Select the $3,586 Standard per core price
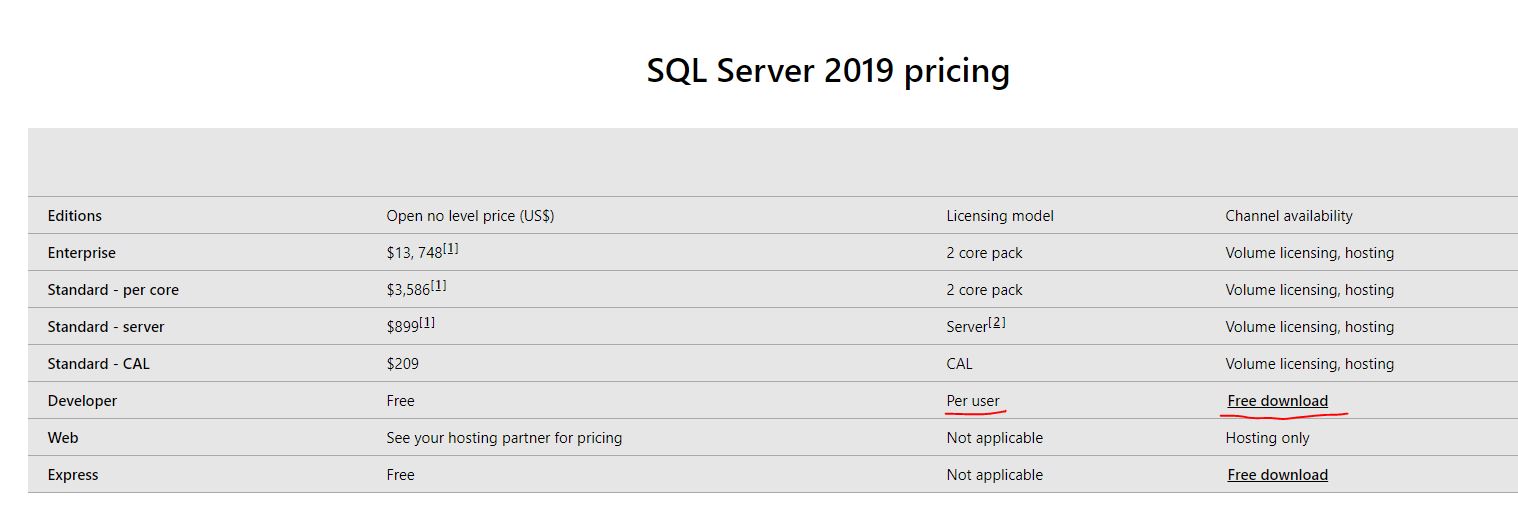 pos(408,290)
